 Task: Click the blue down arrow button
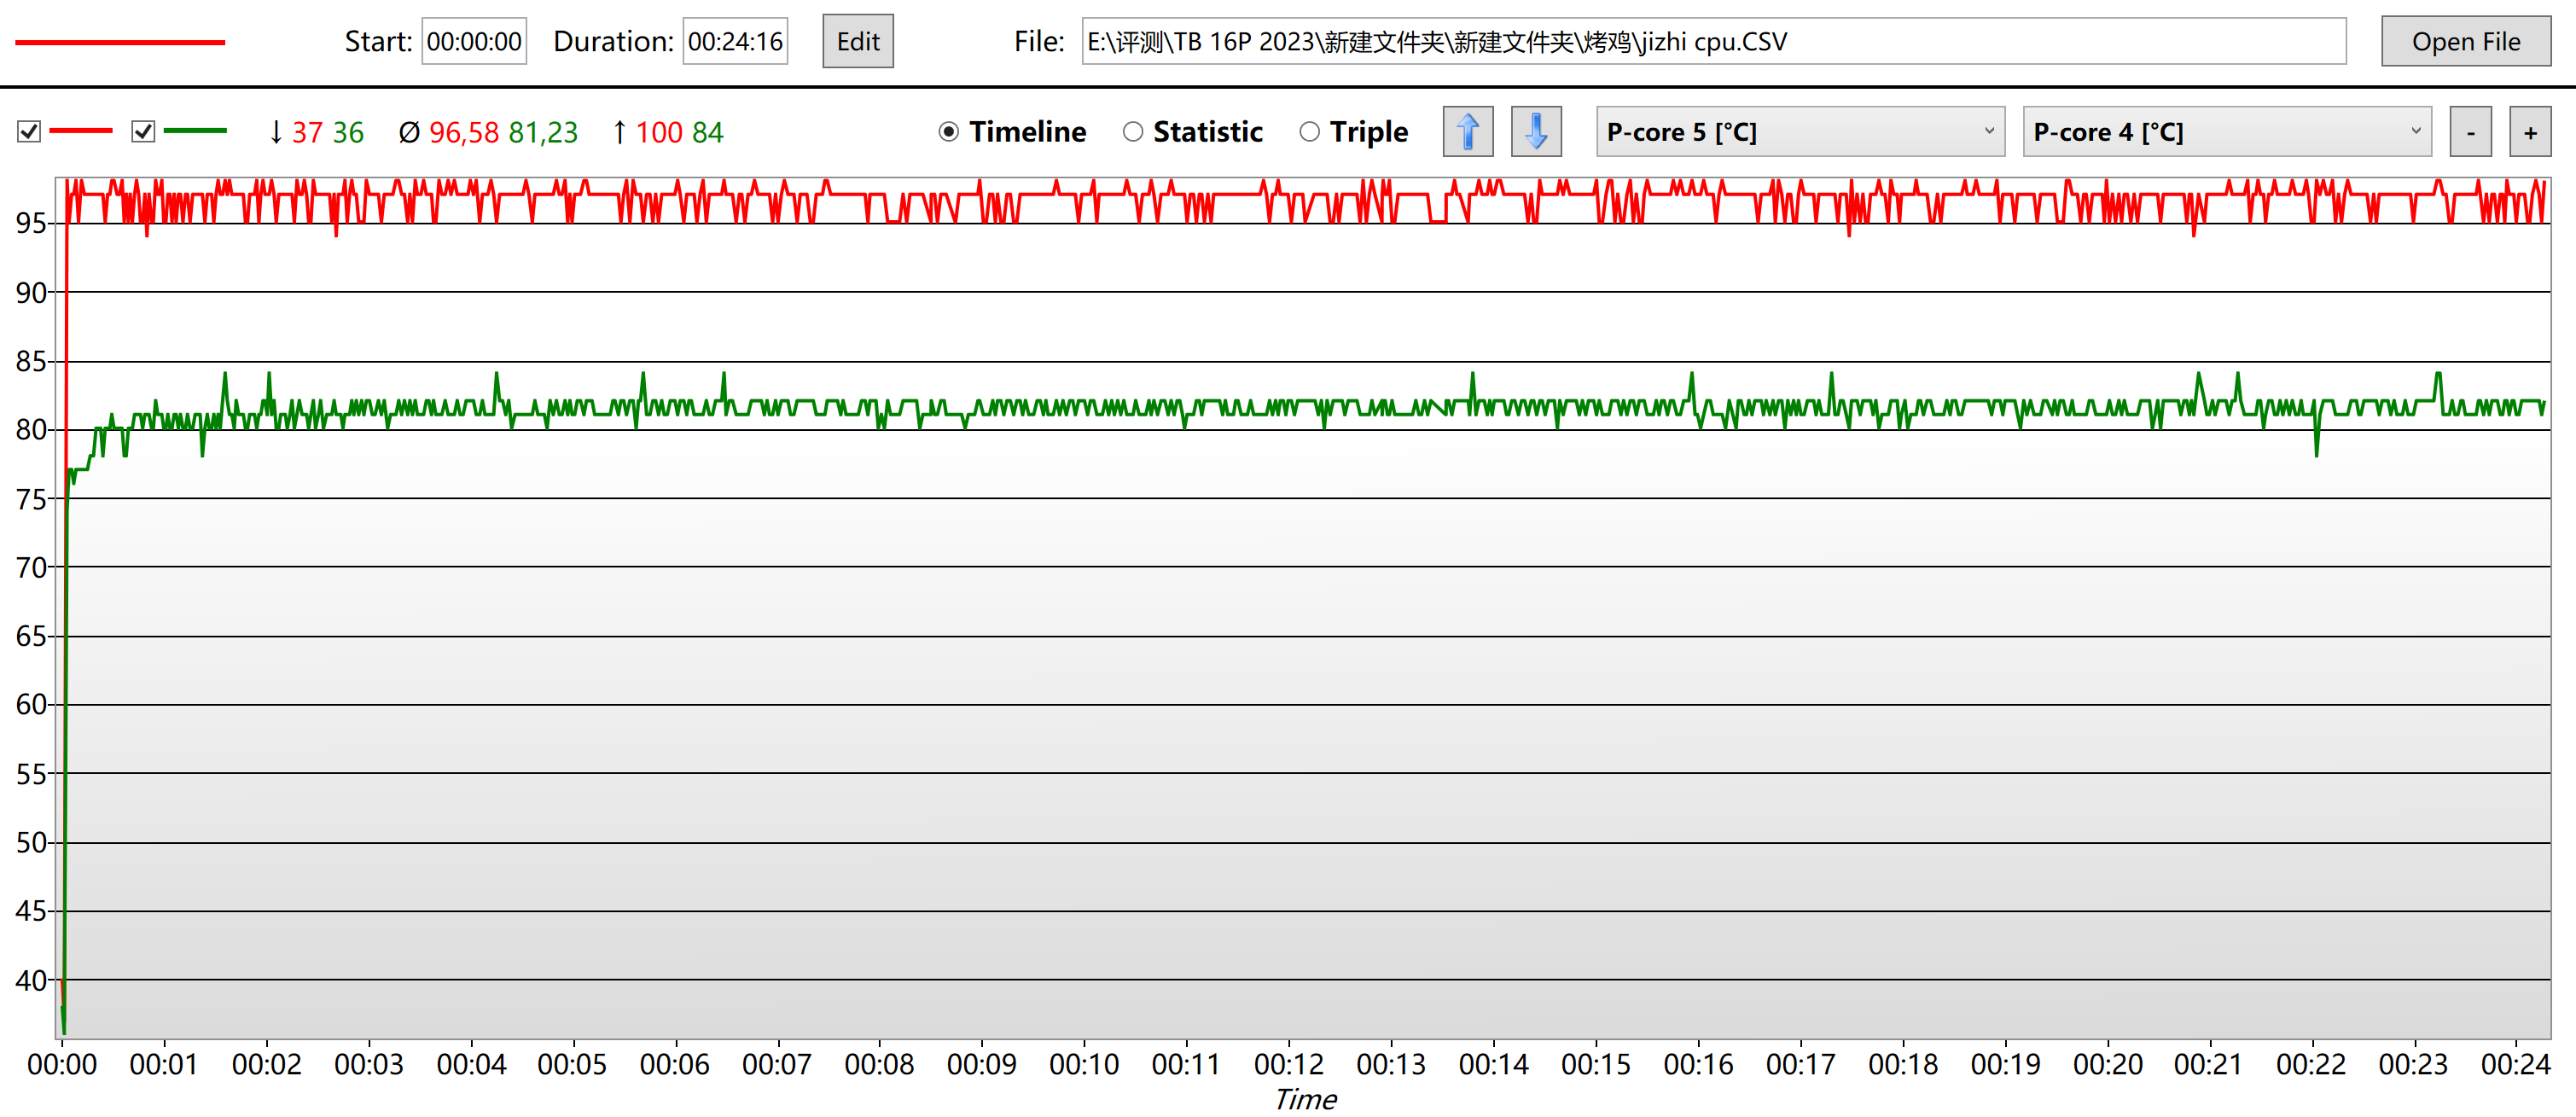(1536, 132)
